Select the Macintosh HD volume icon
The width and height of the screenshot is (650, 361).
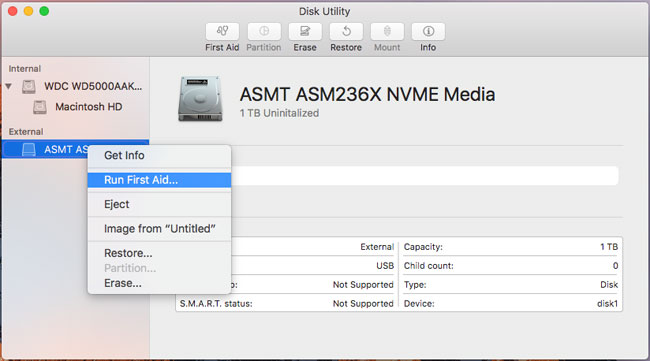point(40,107)
